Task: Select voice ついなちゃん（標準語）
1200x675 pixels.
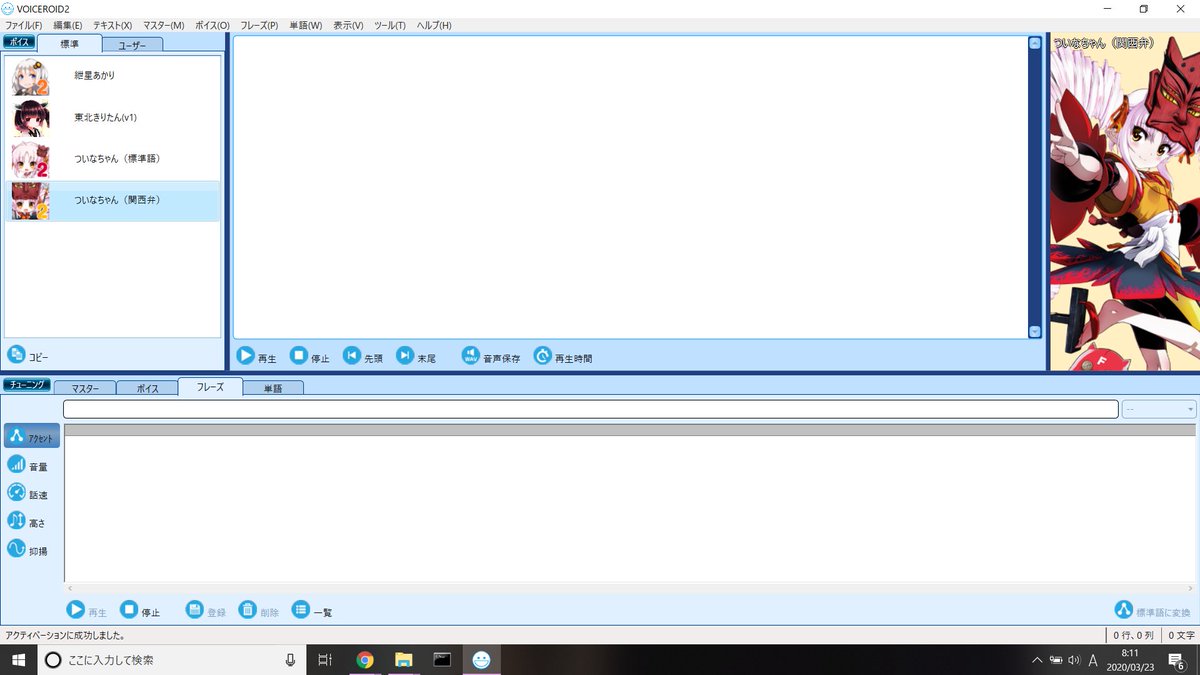Action: point(112,159)
